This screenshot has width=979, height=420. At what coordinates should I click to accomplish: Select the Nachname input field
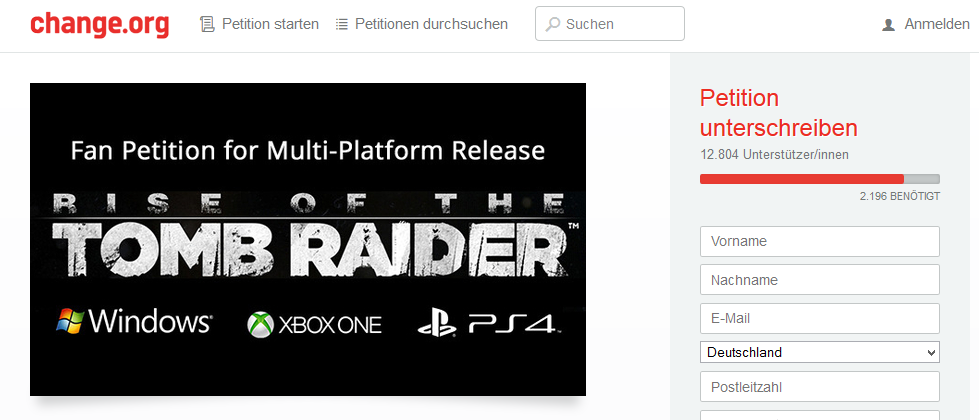820,280
